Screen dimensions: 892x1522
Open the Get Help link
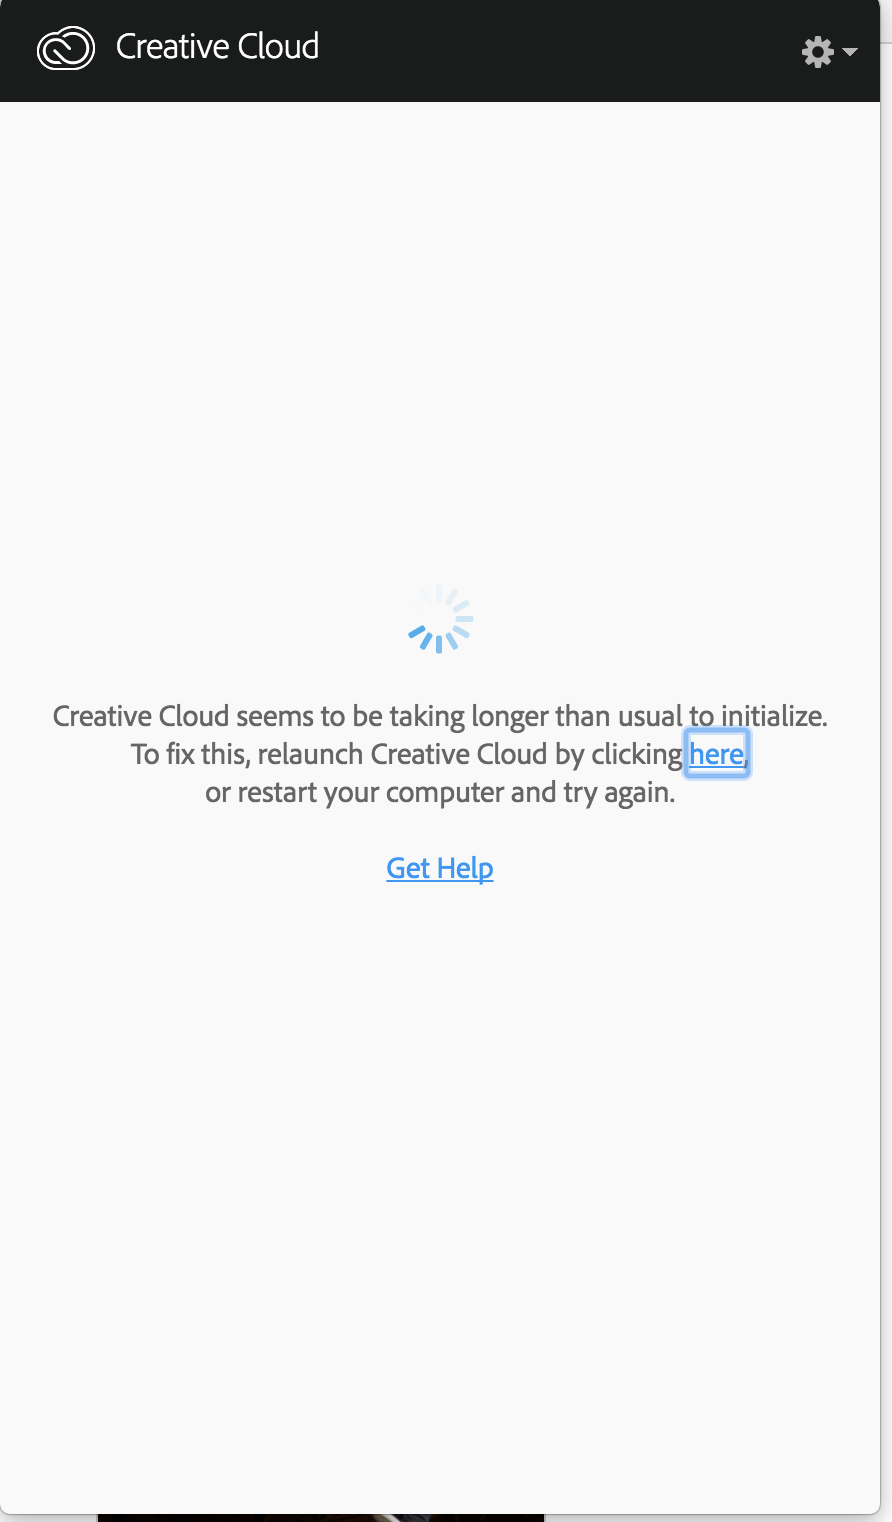(x=440, y=868)
